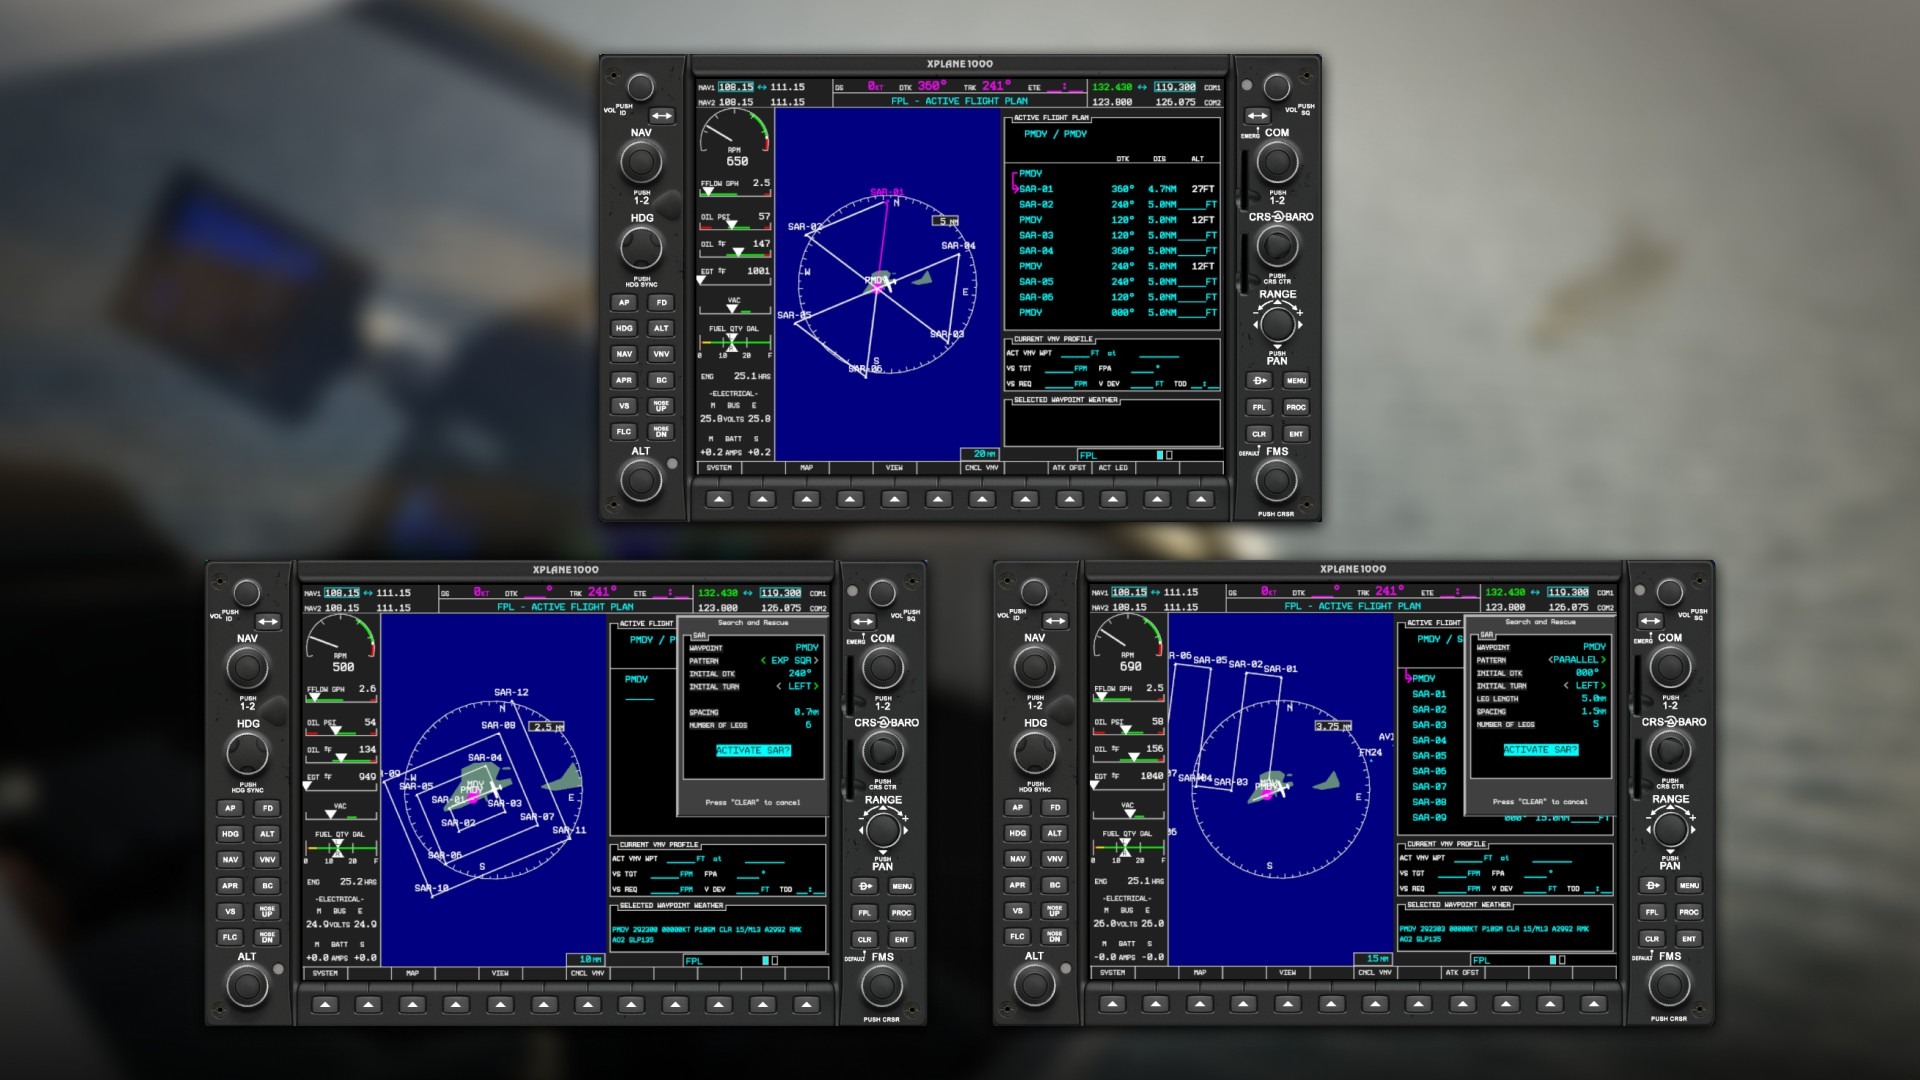Click the softkey arrow below SYSTEM on top unit

(x=719, y=499)
